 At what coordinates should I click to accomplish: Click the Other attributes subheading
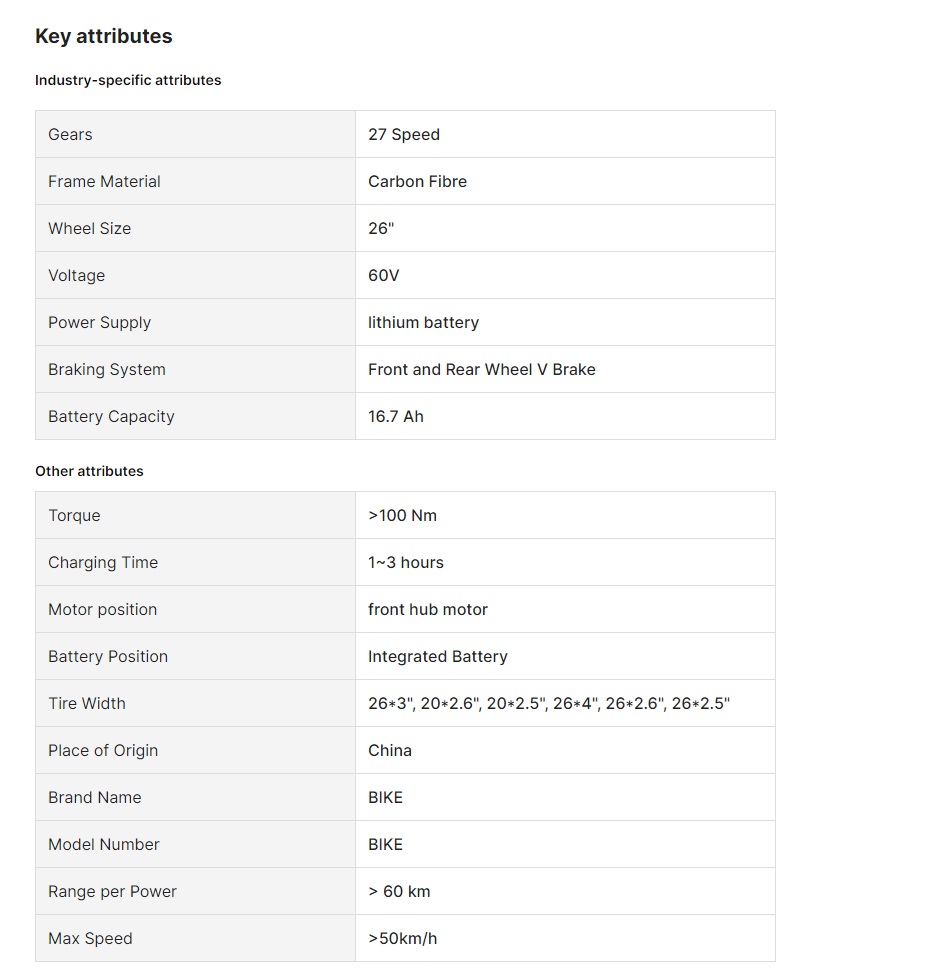pos(89,471)
